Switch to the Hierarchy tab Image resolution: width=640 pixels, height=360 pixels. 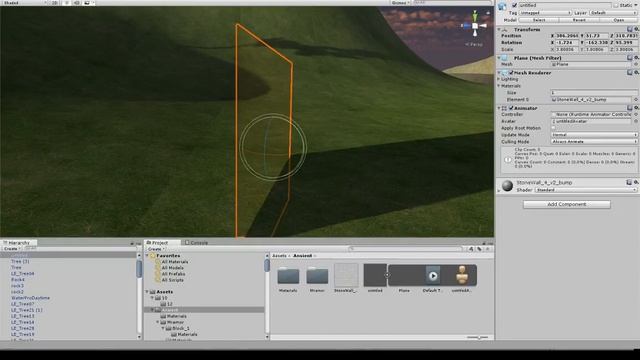(19, 242)
